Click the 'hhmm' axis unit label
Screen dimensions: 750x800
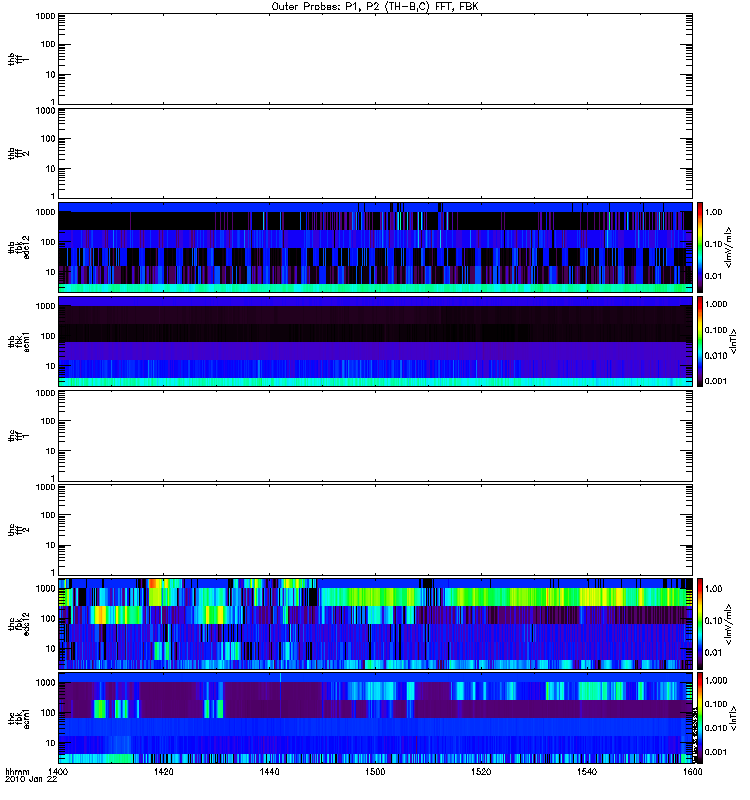tap(17, 771)
